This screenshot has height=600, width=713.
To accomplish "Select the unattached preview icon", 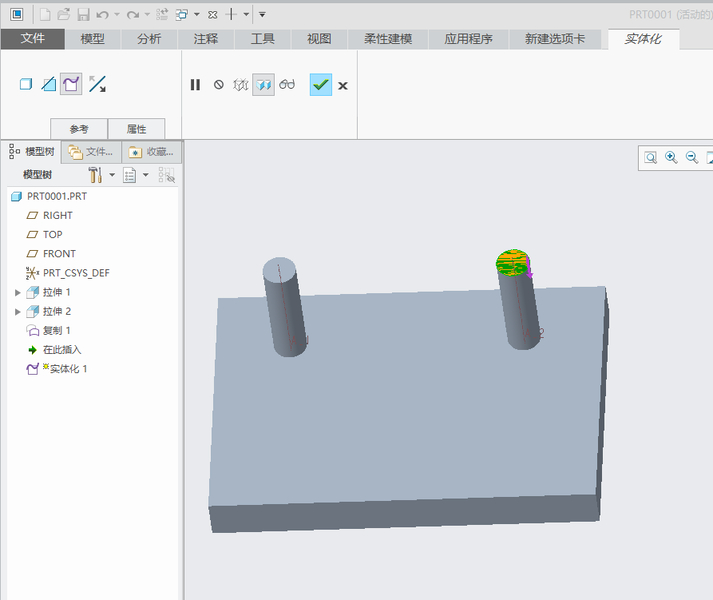I will pos(241,85).
